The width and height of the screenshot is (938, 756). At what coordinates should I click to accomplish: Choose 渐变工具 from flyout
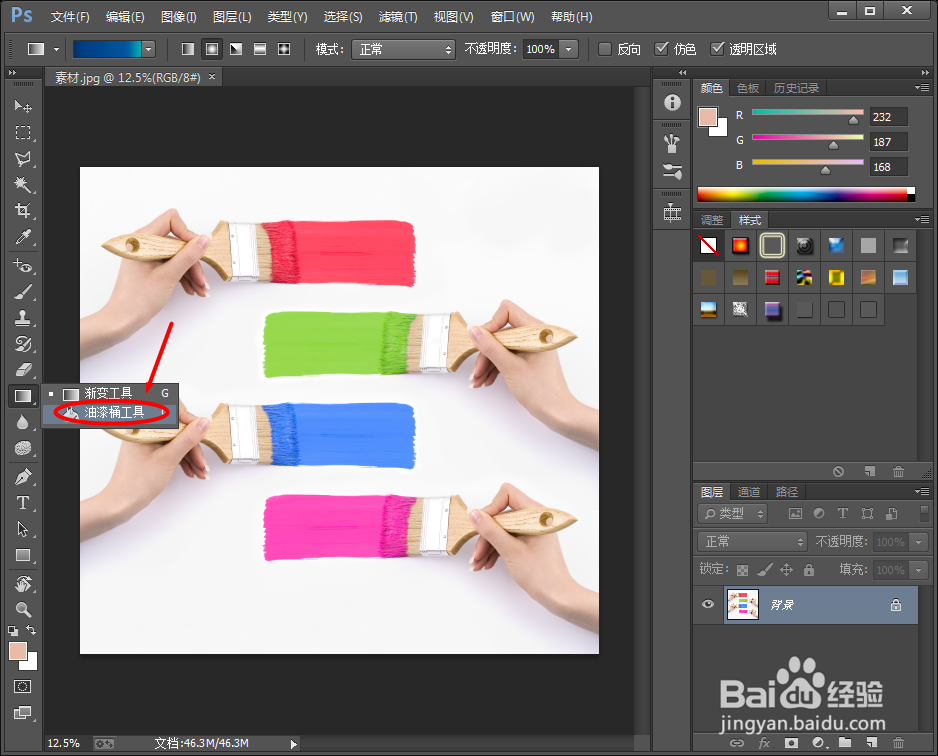click(x=110, y=393)
